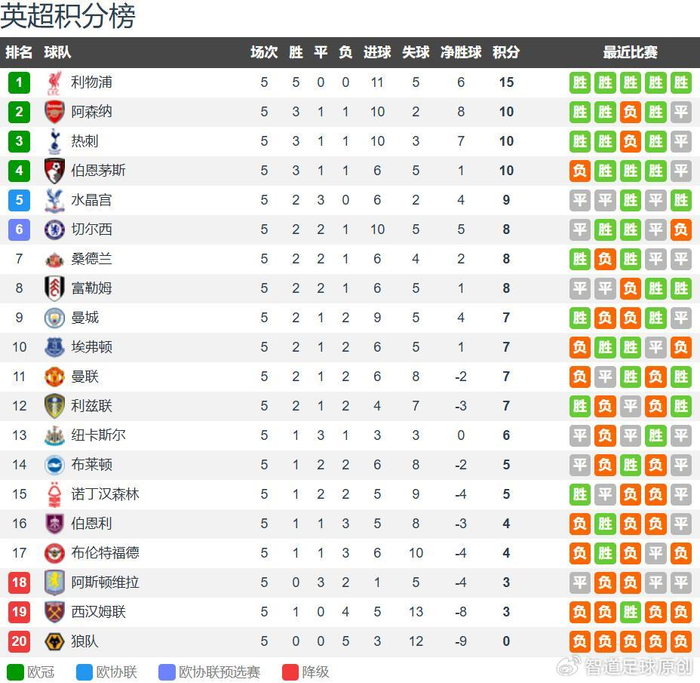Click the Chelsea club crest icon
700x683 pixels.
[54, 229]
